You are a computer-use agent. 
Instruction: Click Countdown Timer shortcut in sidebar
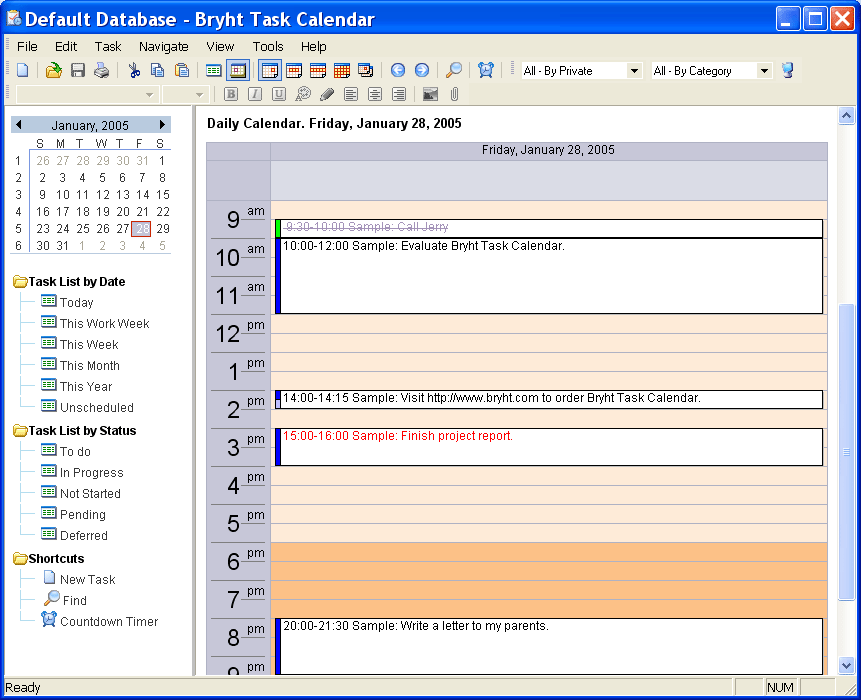click(x=109, y=621)
